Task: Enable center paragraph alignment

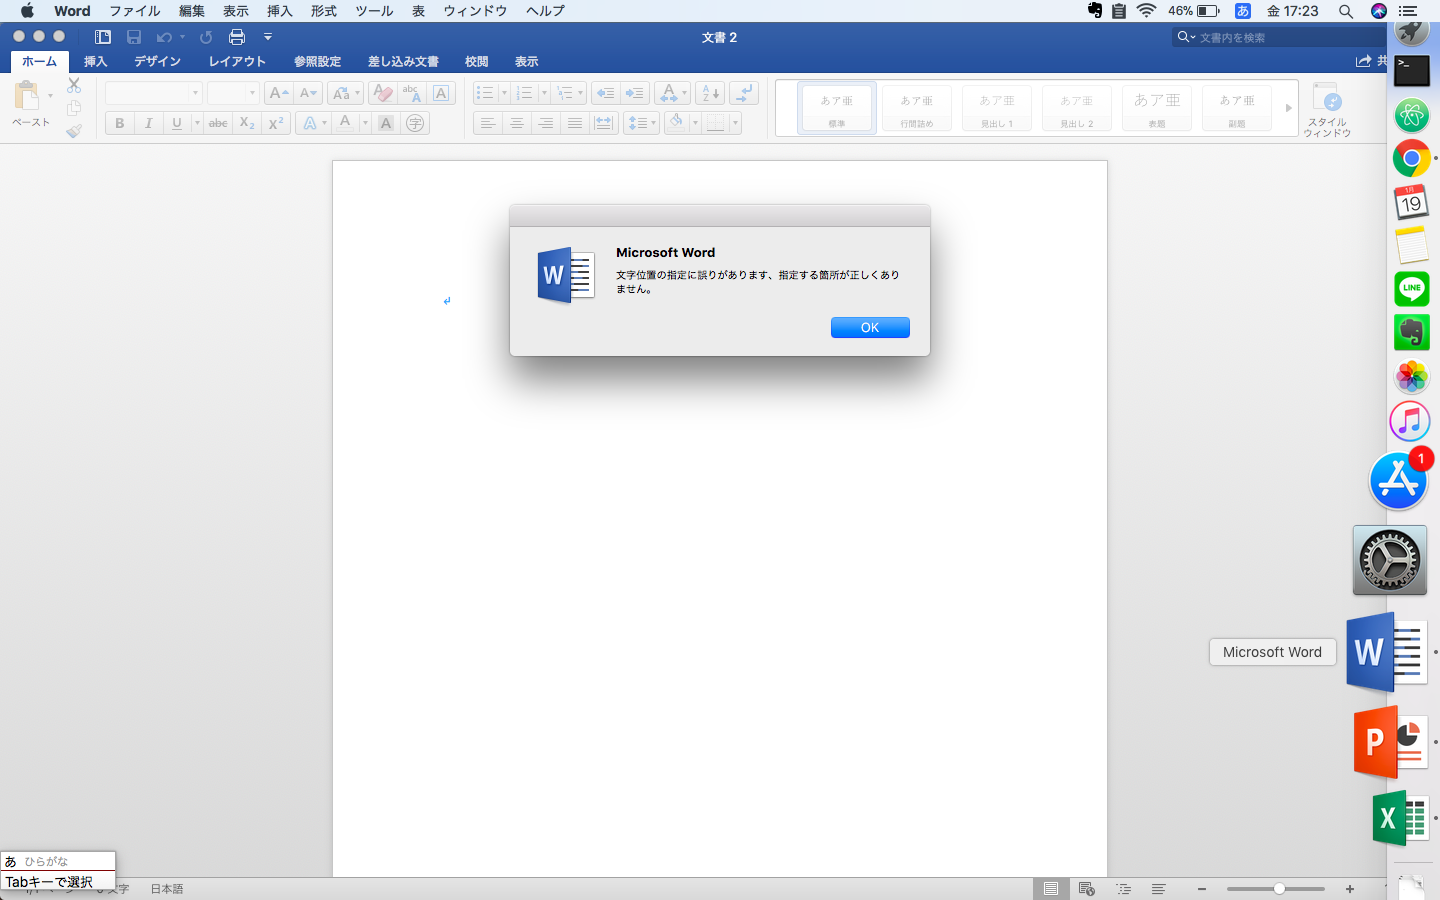Action: [x=517, y=123]
